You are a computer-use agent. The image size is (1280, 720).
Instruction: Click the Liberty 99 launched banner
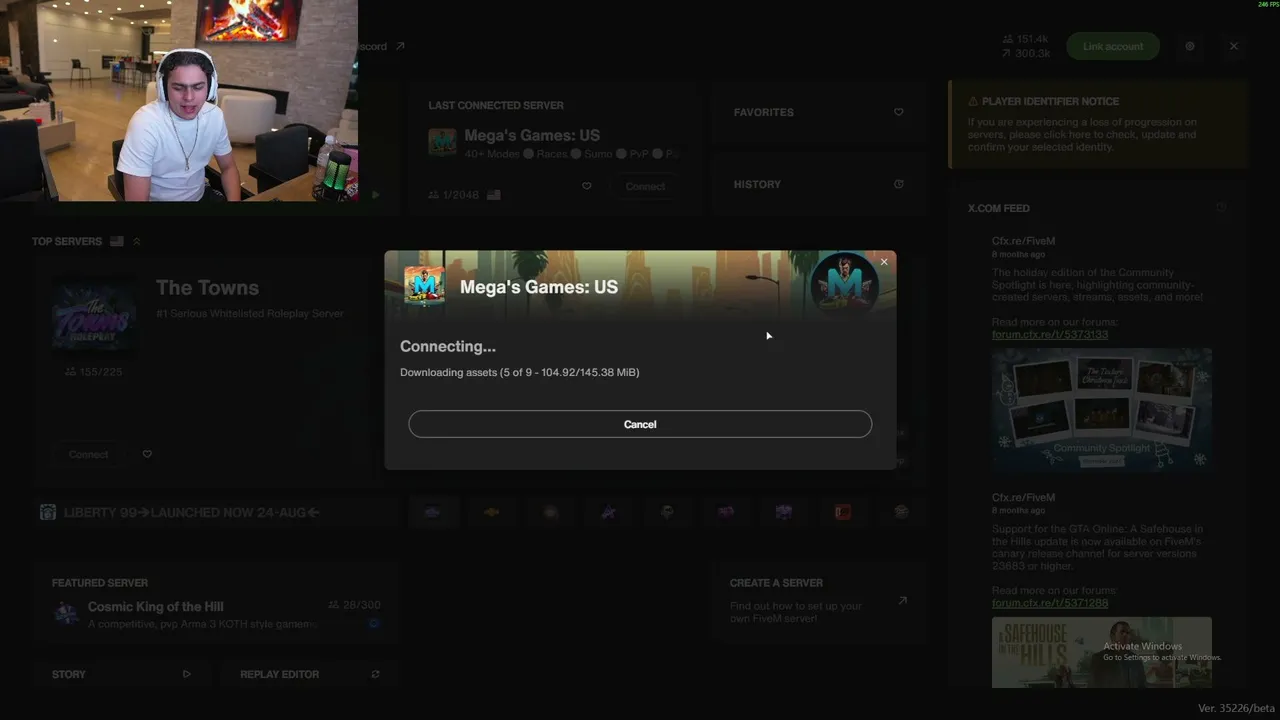coord(216,512)
